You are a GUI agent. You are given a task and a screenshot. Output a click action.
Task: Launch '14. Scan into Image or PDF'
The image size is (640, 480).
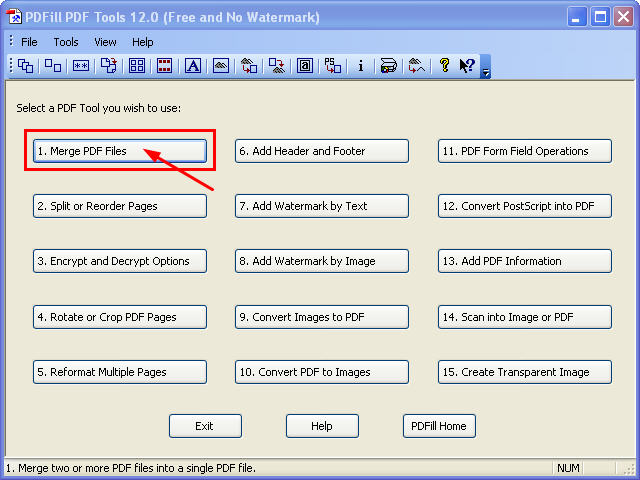525,317
